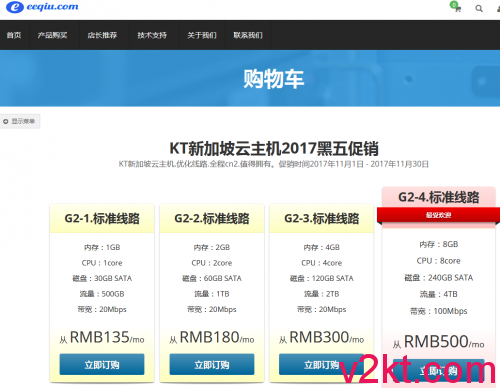The height and width of the screenshot is (388, 500).
Task: Select the G2-1.标准线路 heading
Action: [x=102, y=219]
